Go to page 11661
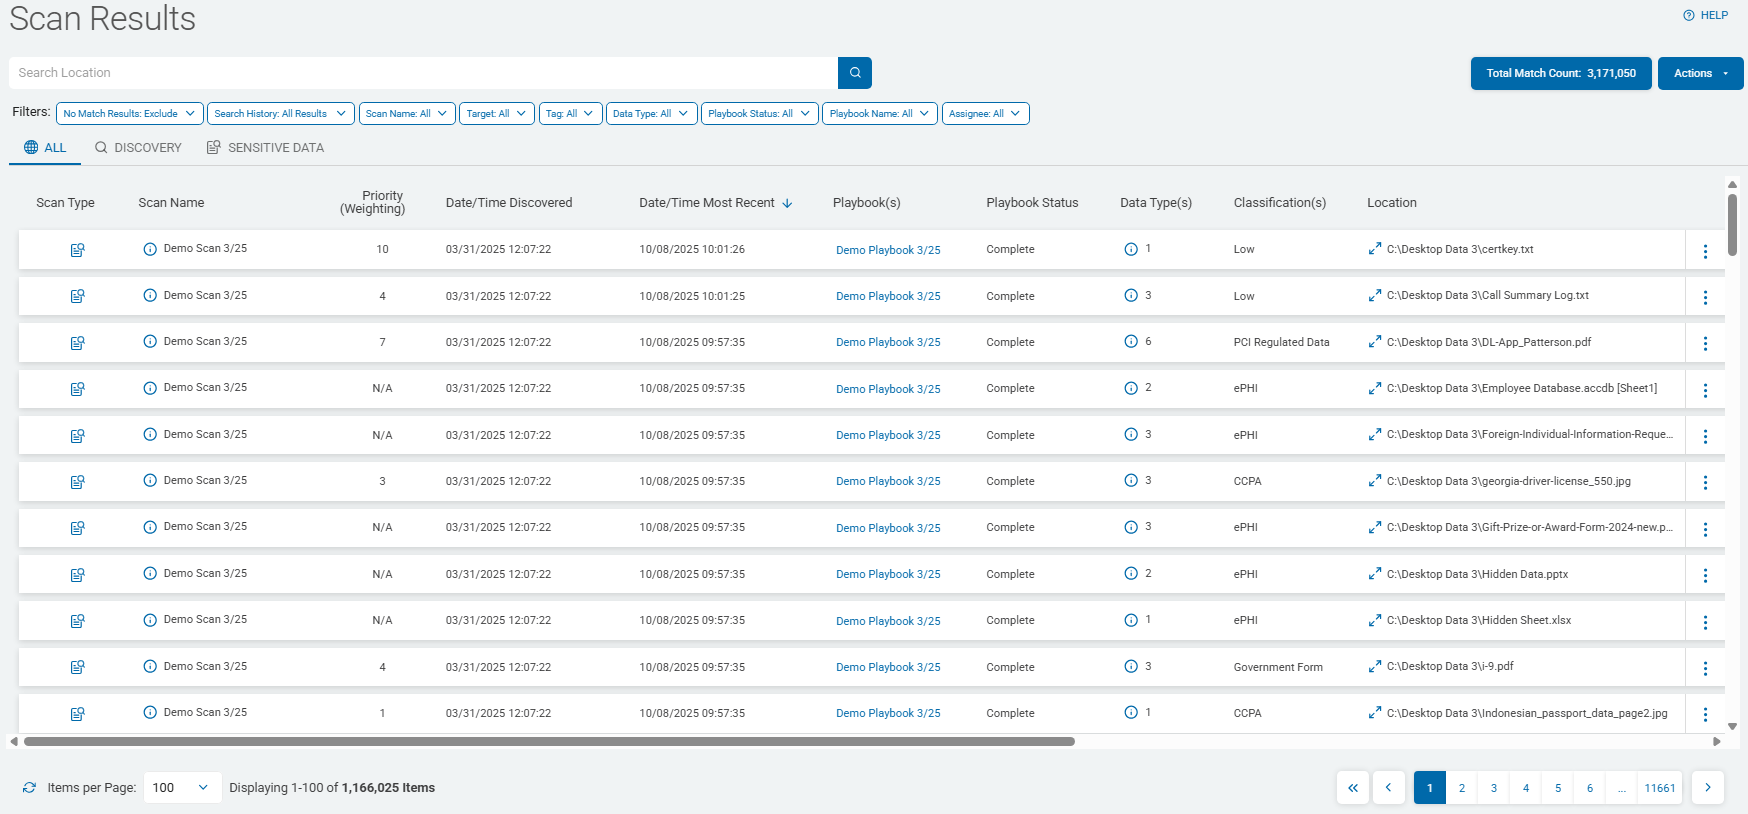The height and width of the screenshot is (814, 1748). (1659, 788)
